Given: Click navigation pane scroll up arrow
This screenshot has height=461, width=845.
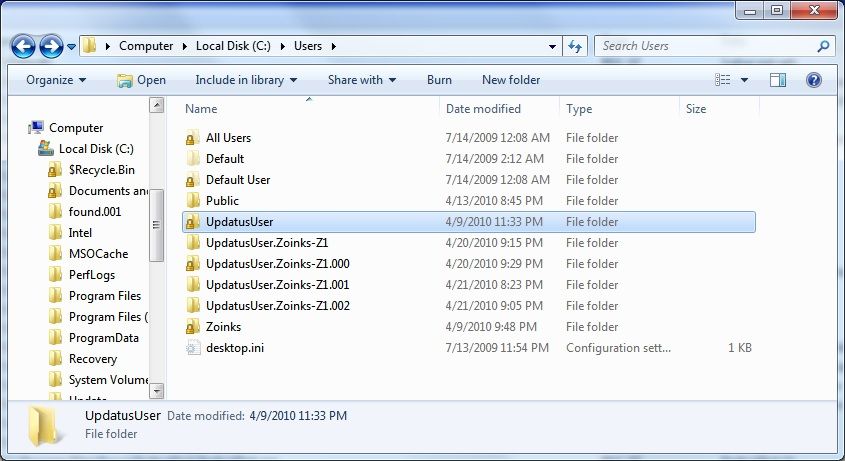Looking at the screenshot, I should (156, 105).
